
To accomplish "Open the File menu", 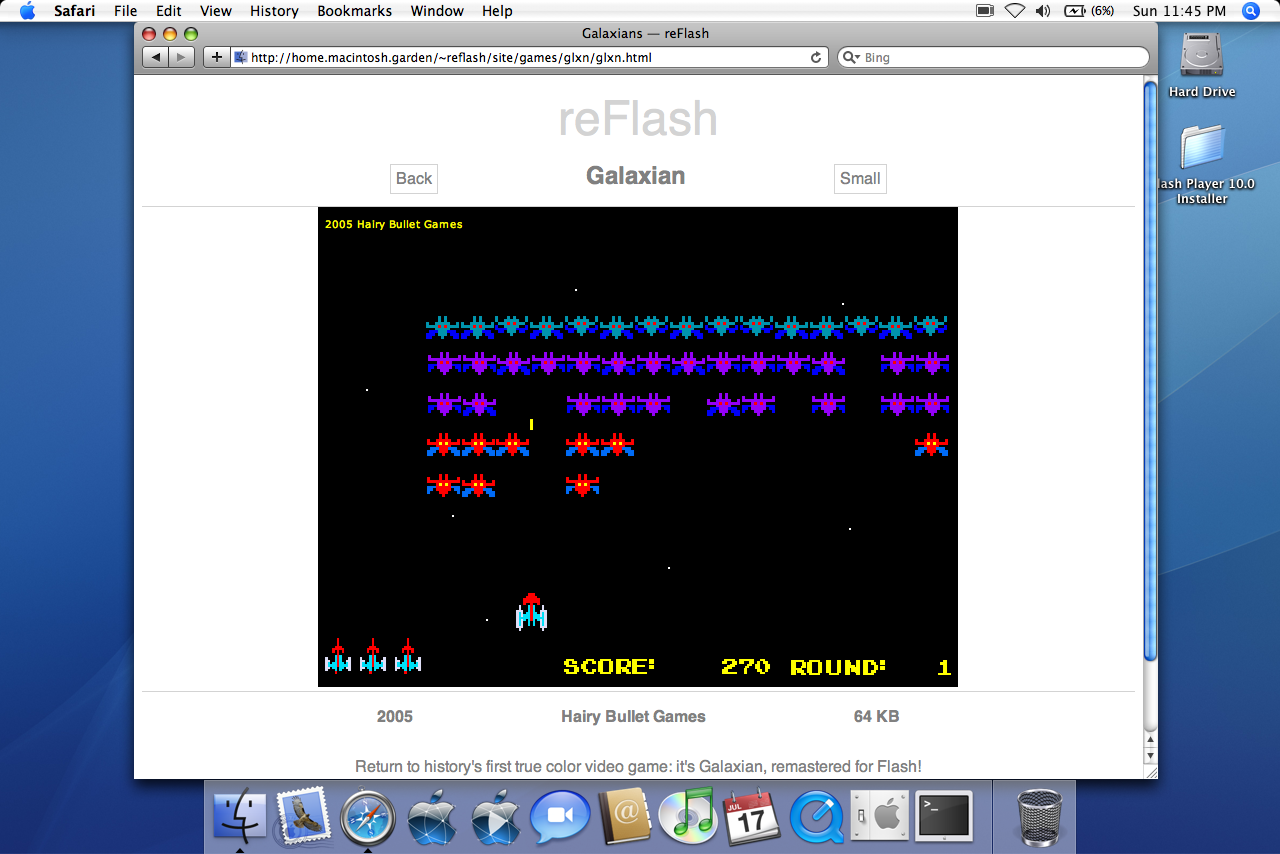I will (126, 11).
